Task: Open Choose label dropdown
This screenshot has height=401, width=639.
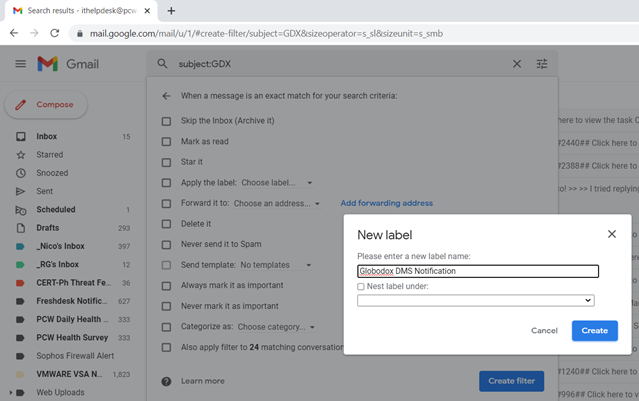Action: click(277, 183)
